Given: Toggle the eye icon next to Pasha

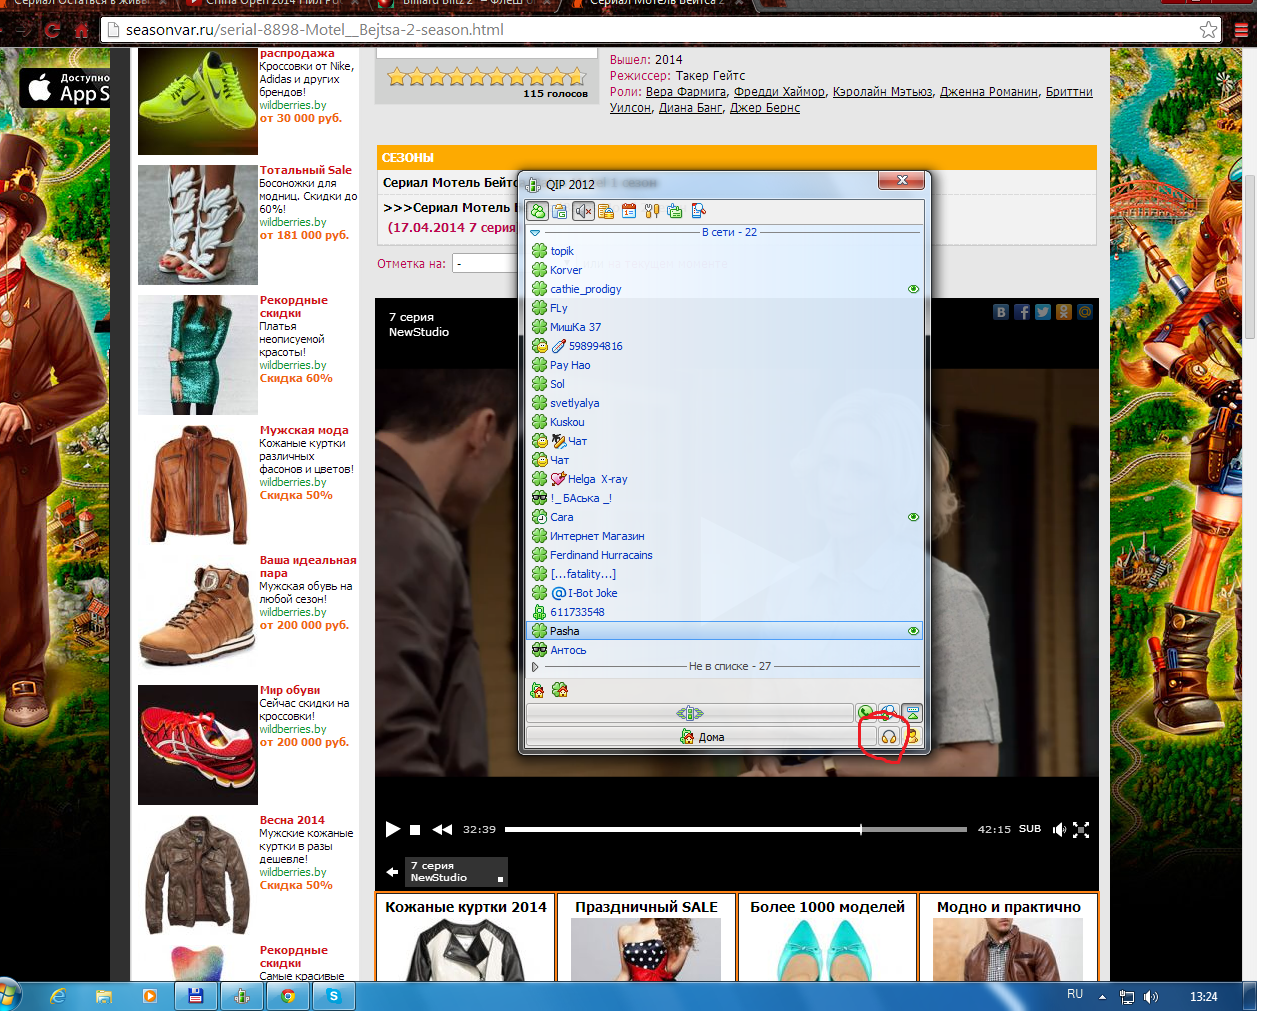Looking at the screenshot, I should coord(913,631).
